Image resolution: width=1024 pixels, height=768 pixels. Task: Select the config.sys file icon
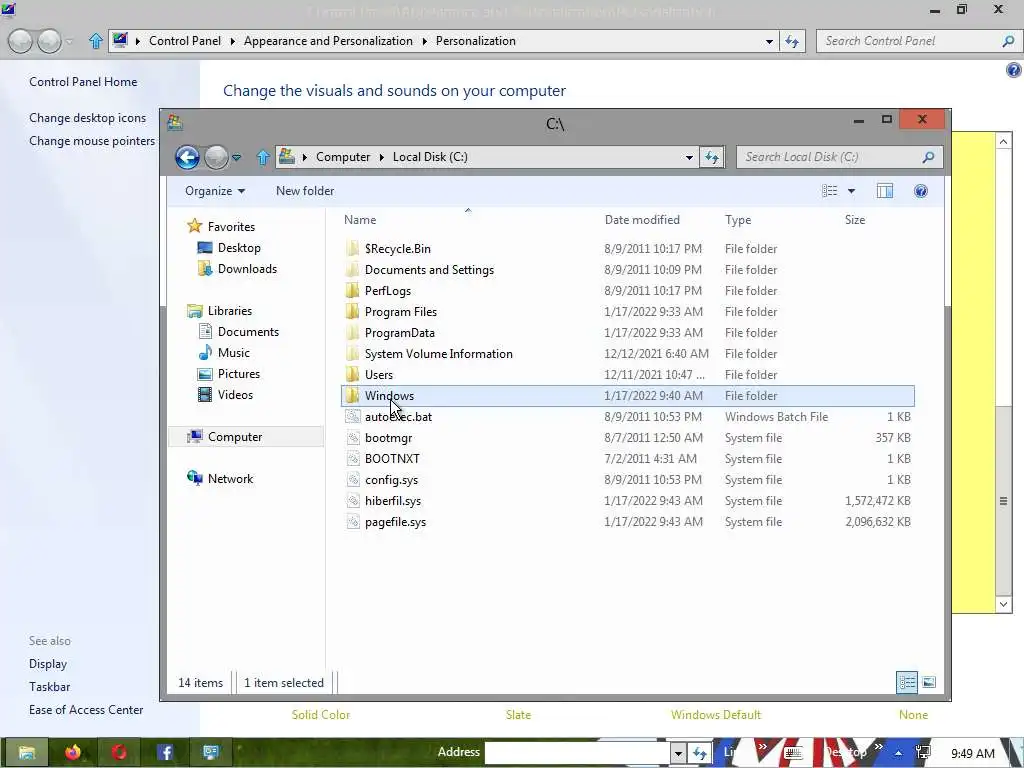point(352,479)
